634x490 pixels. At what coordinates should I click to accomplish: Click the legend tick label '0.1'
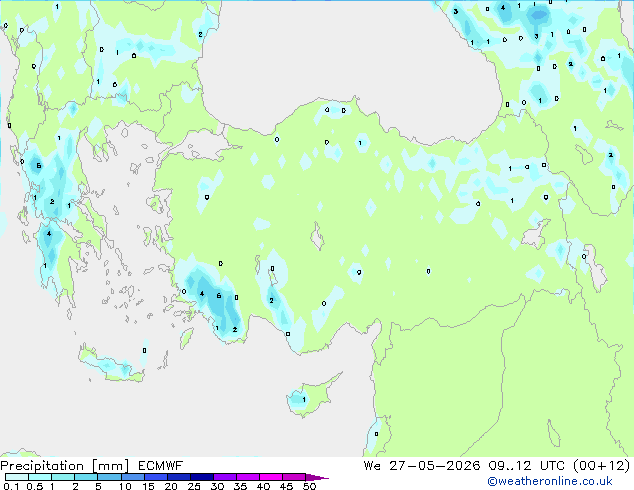click(11, 486)
